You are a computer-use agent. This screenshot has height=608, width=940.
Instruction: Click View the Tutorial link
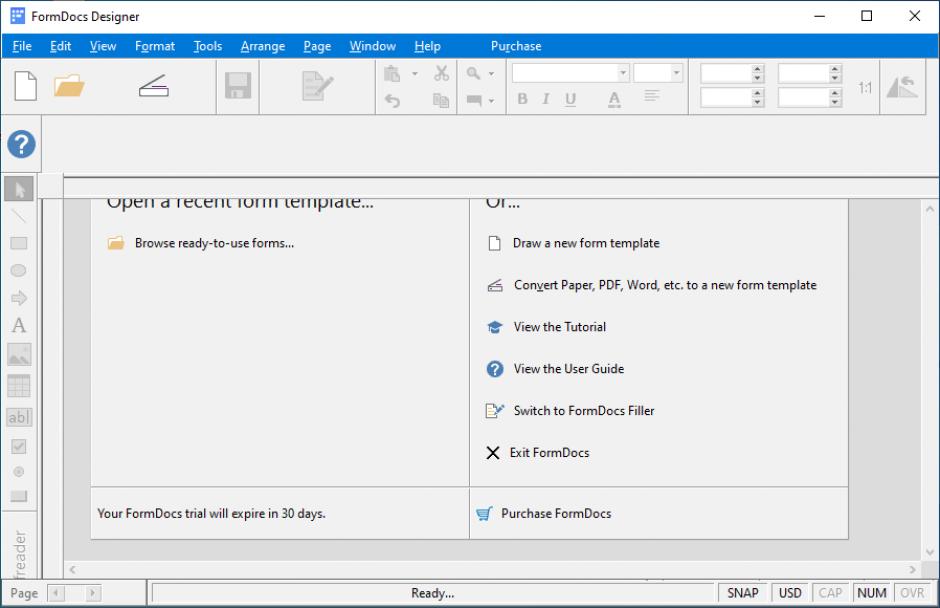559,327
